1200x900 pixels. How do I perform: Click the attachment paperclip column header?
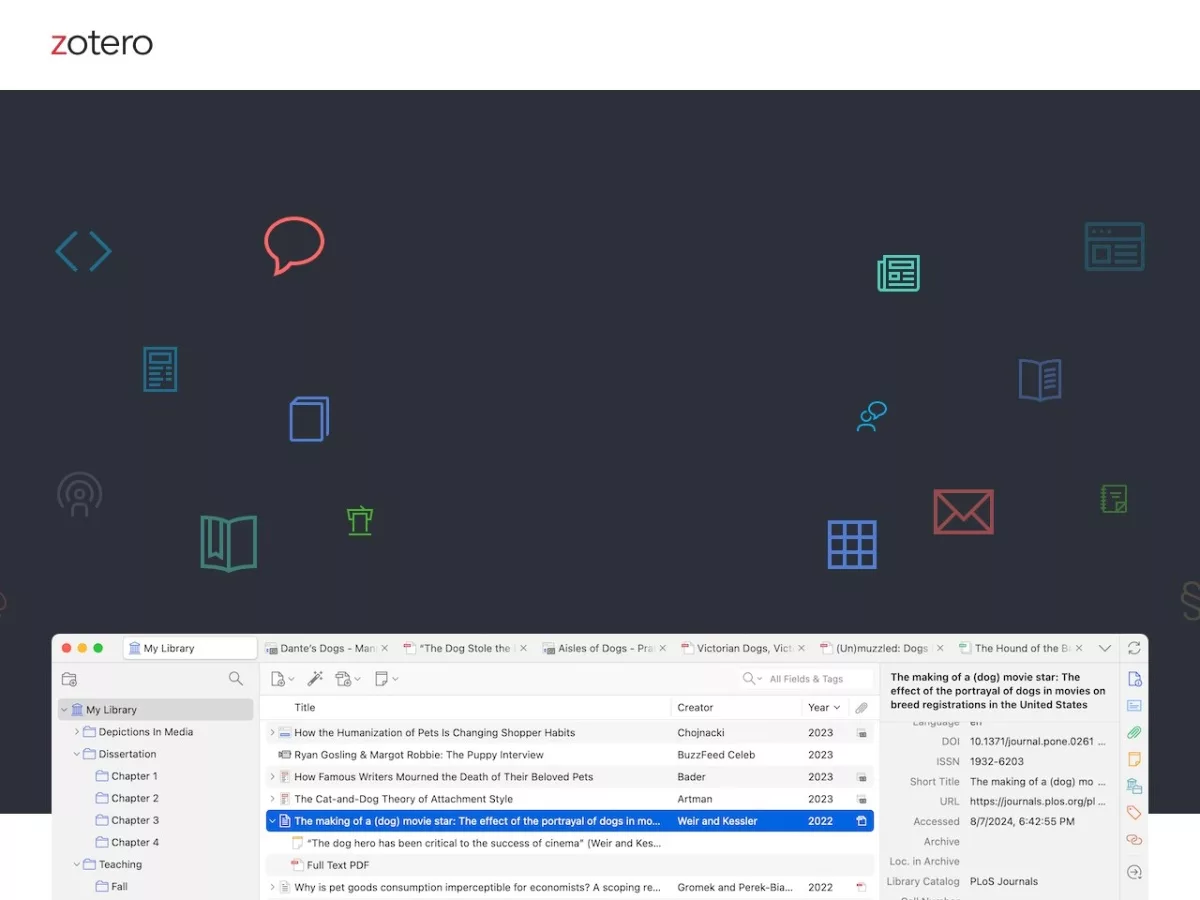(861, 707)
